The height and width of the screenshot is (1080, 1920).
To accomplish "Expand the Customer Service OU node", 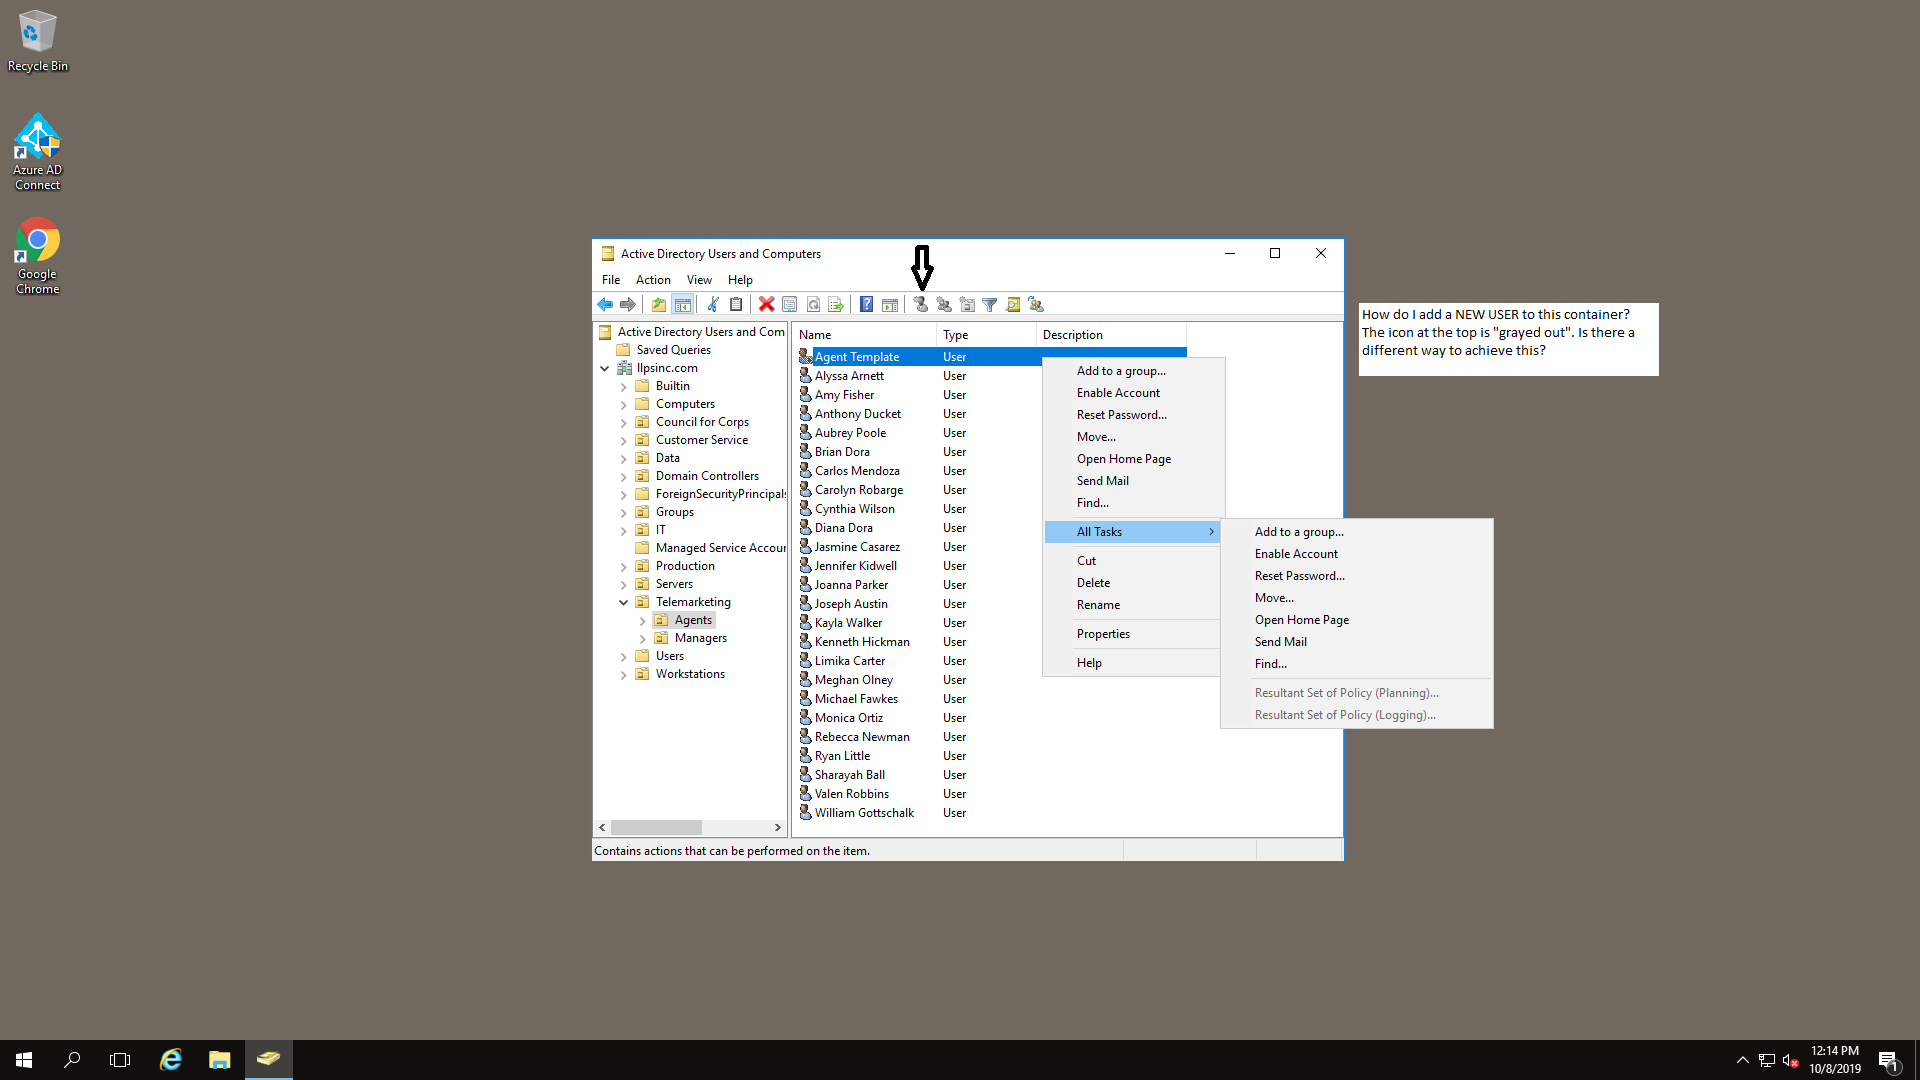I will point(623,440).
